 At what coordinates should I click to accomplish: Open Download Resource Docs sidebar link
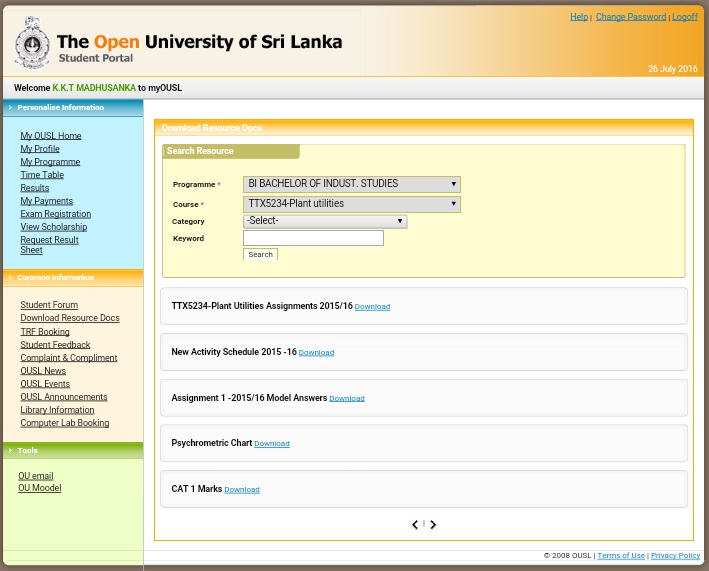click(x=70, y=318)
